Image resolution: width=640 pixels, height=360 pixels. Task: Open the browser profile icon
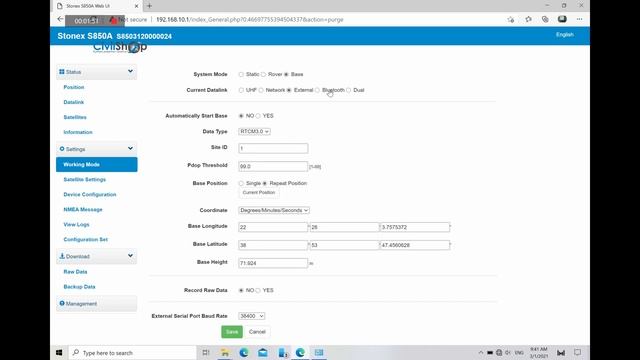[562, 19]
